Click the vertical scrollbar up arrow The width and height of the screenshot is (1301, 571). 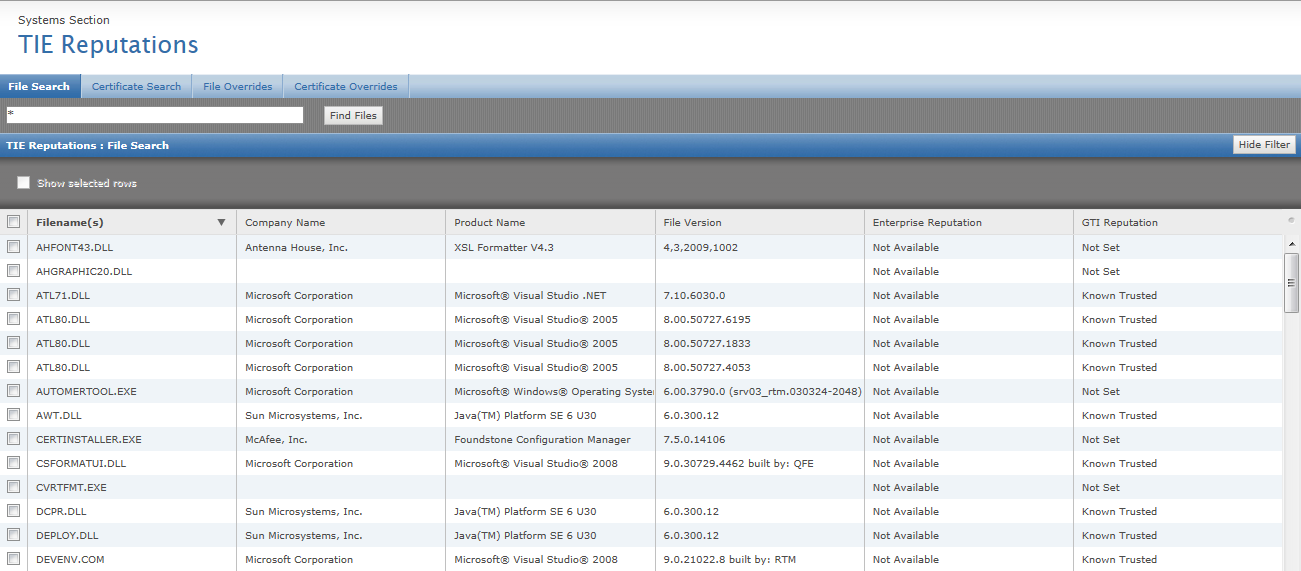1291,244
